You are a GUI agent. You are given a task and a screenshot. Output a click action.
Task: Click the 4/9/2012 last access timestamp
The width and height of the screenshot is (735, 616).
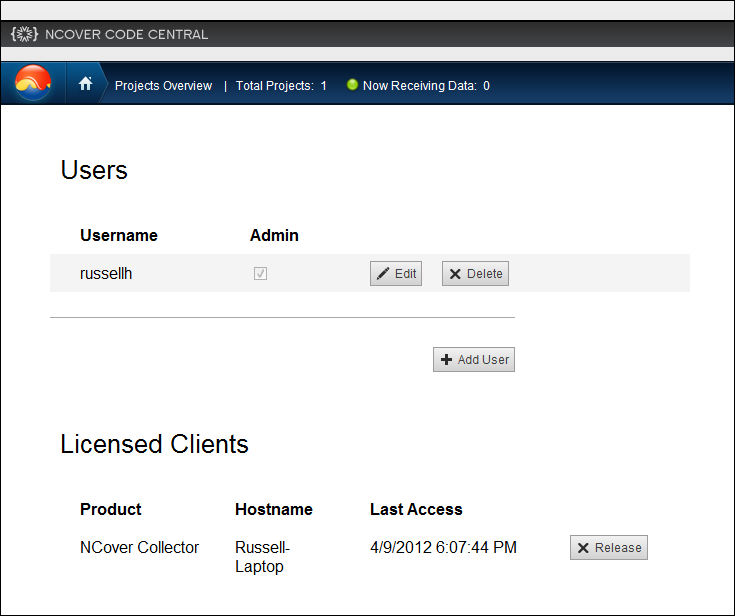(443, 547)
